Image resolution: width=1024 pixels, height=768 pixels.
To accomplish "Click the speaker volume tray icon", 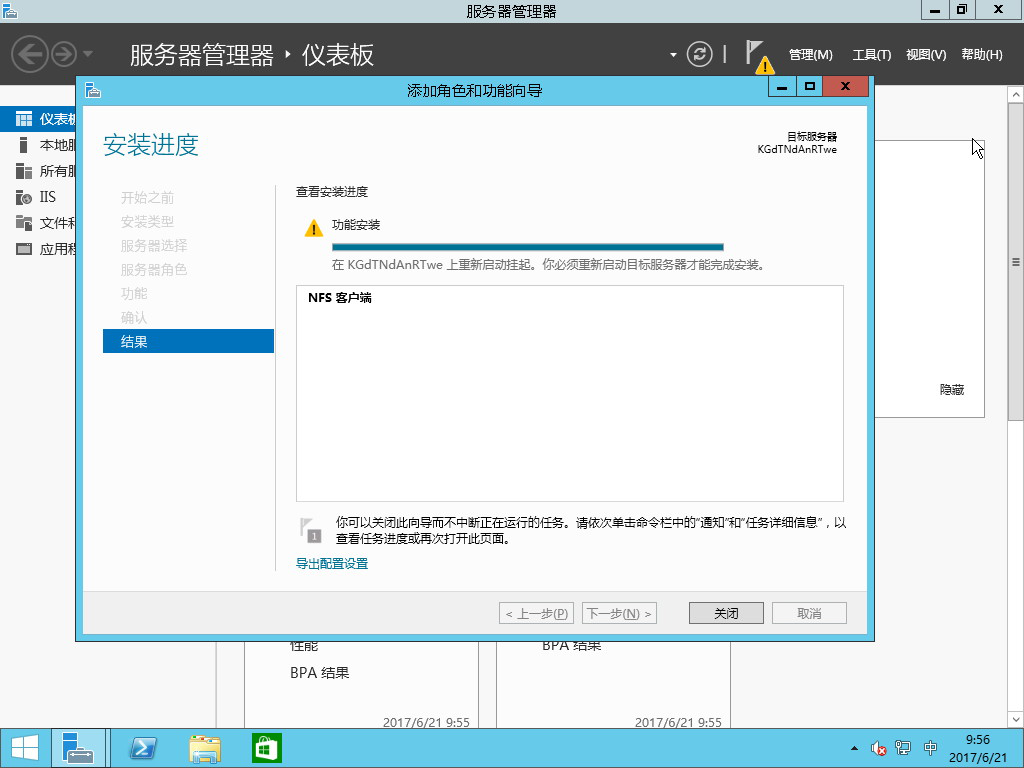I will point(879,748).
